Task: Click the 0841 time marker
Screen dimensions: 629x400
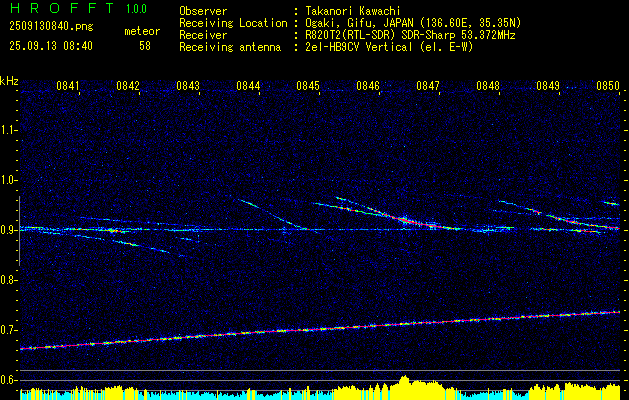Action: pyautogui.click(x=68, y=86)
